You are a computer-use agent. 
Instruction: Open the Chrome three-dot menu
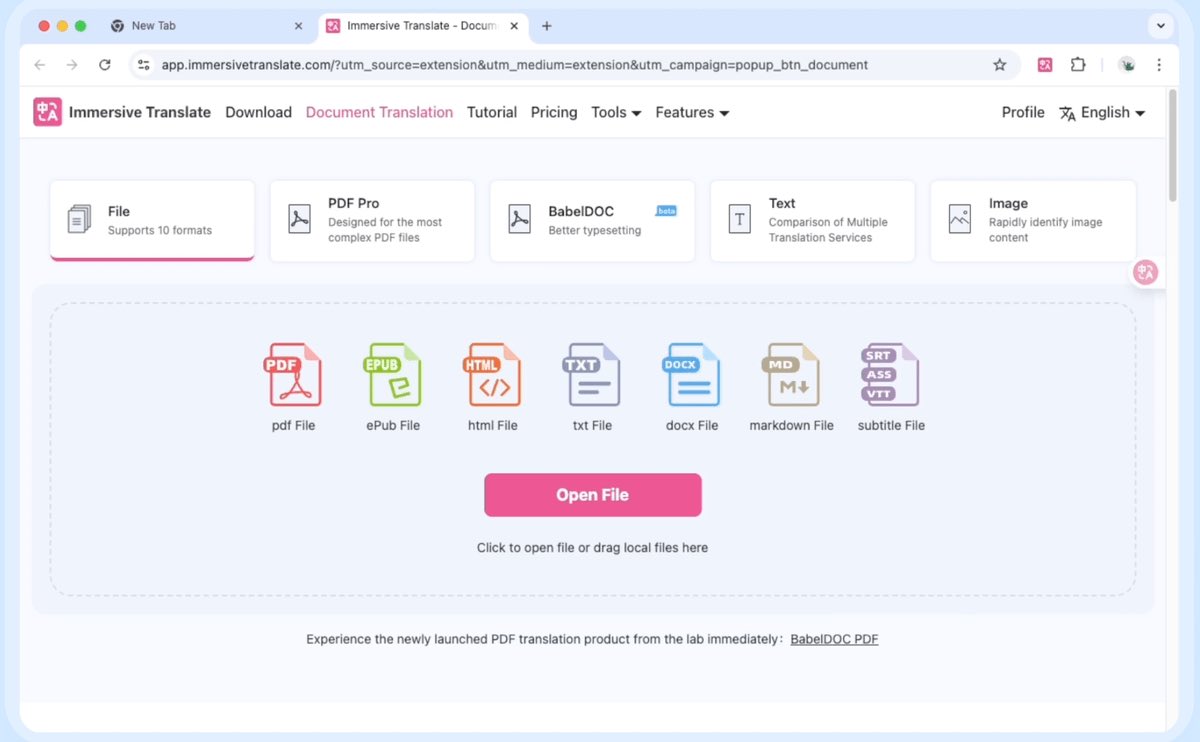1159,65
